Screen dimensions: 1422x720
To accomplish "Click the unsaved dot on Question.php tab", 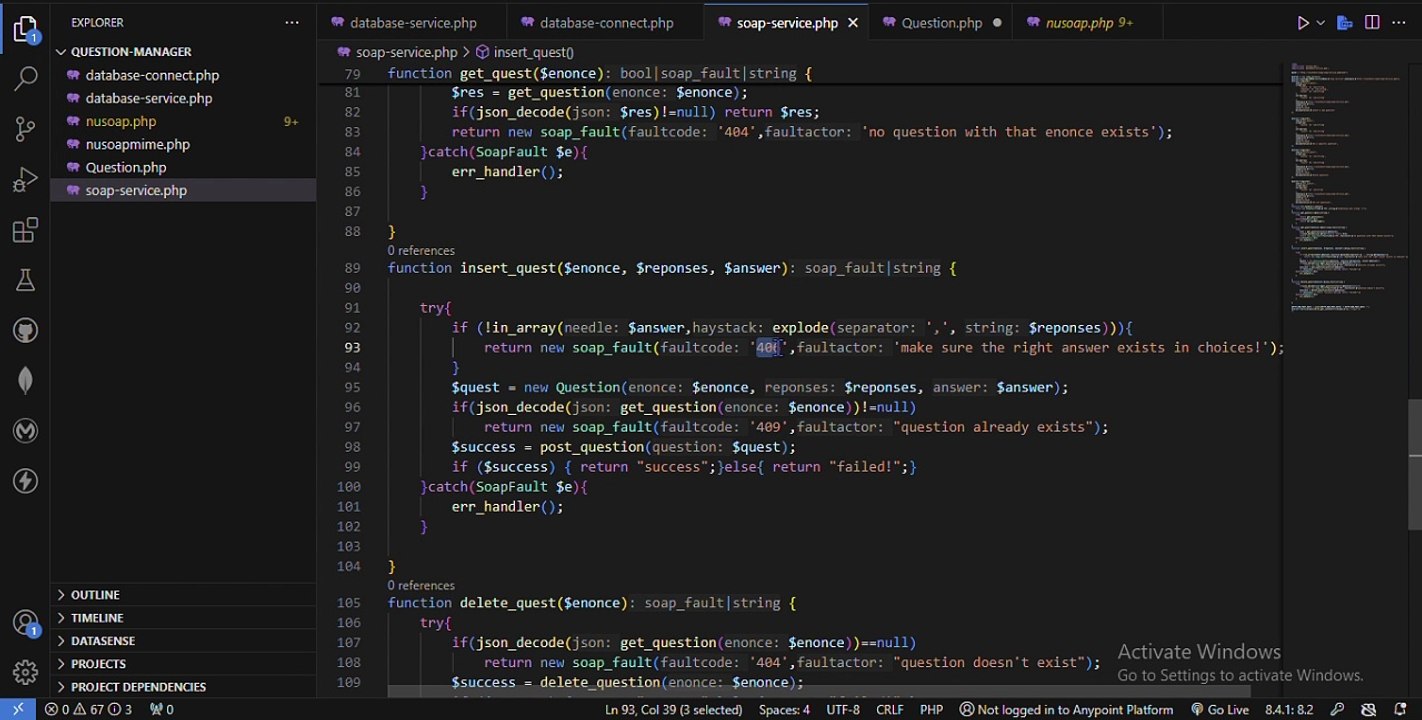I will (997, 22).
